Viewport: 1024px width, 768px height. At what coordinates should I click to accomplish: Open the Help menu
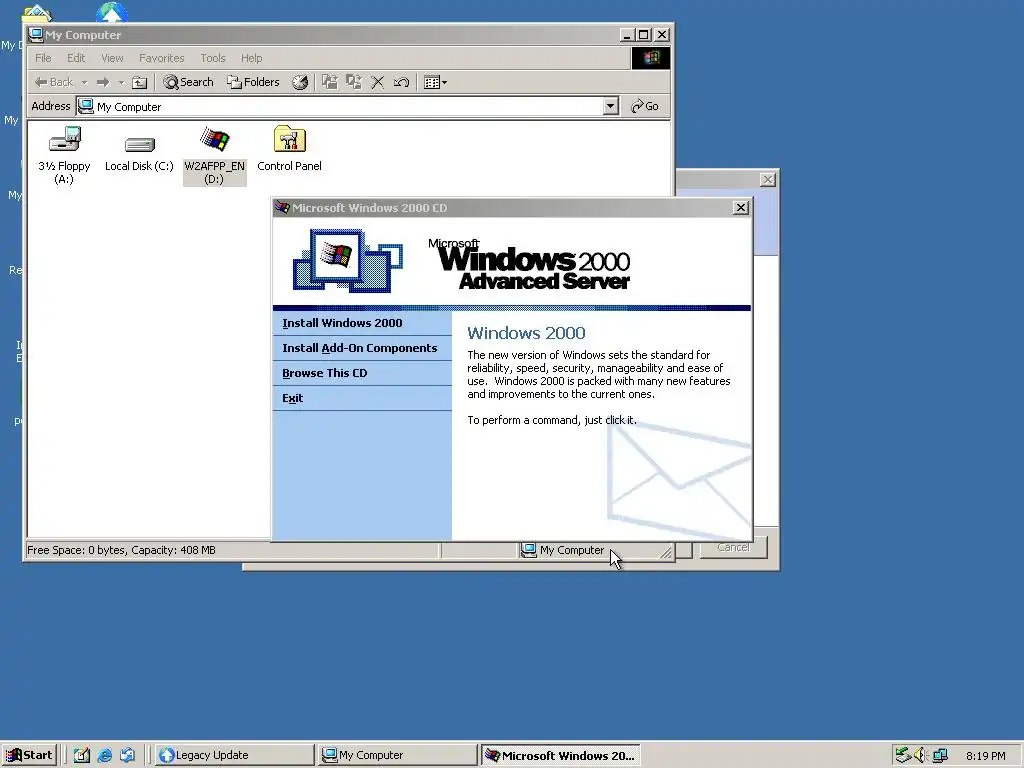pos(251,58)
